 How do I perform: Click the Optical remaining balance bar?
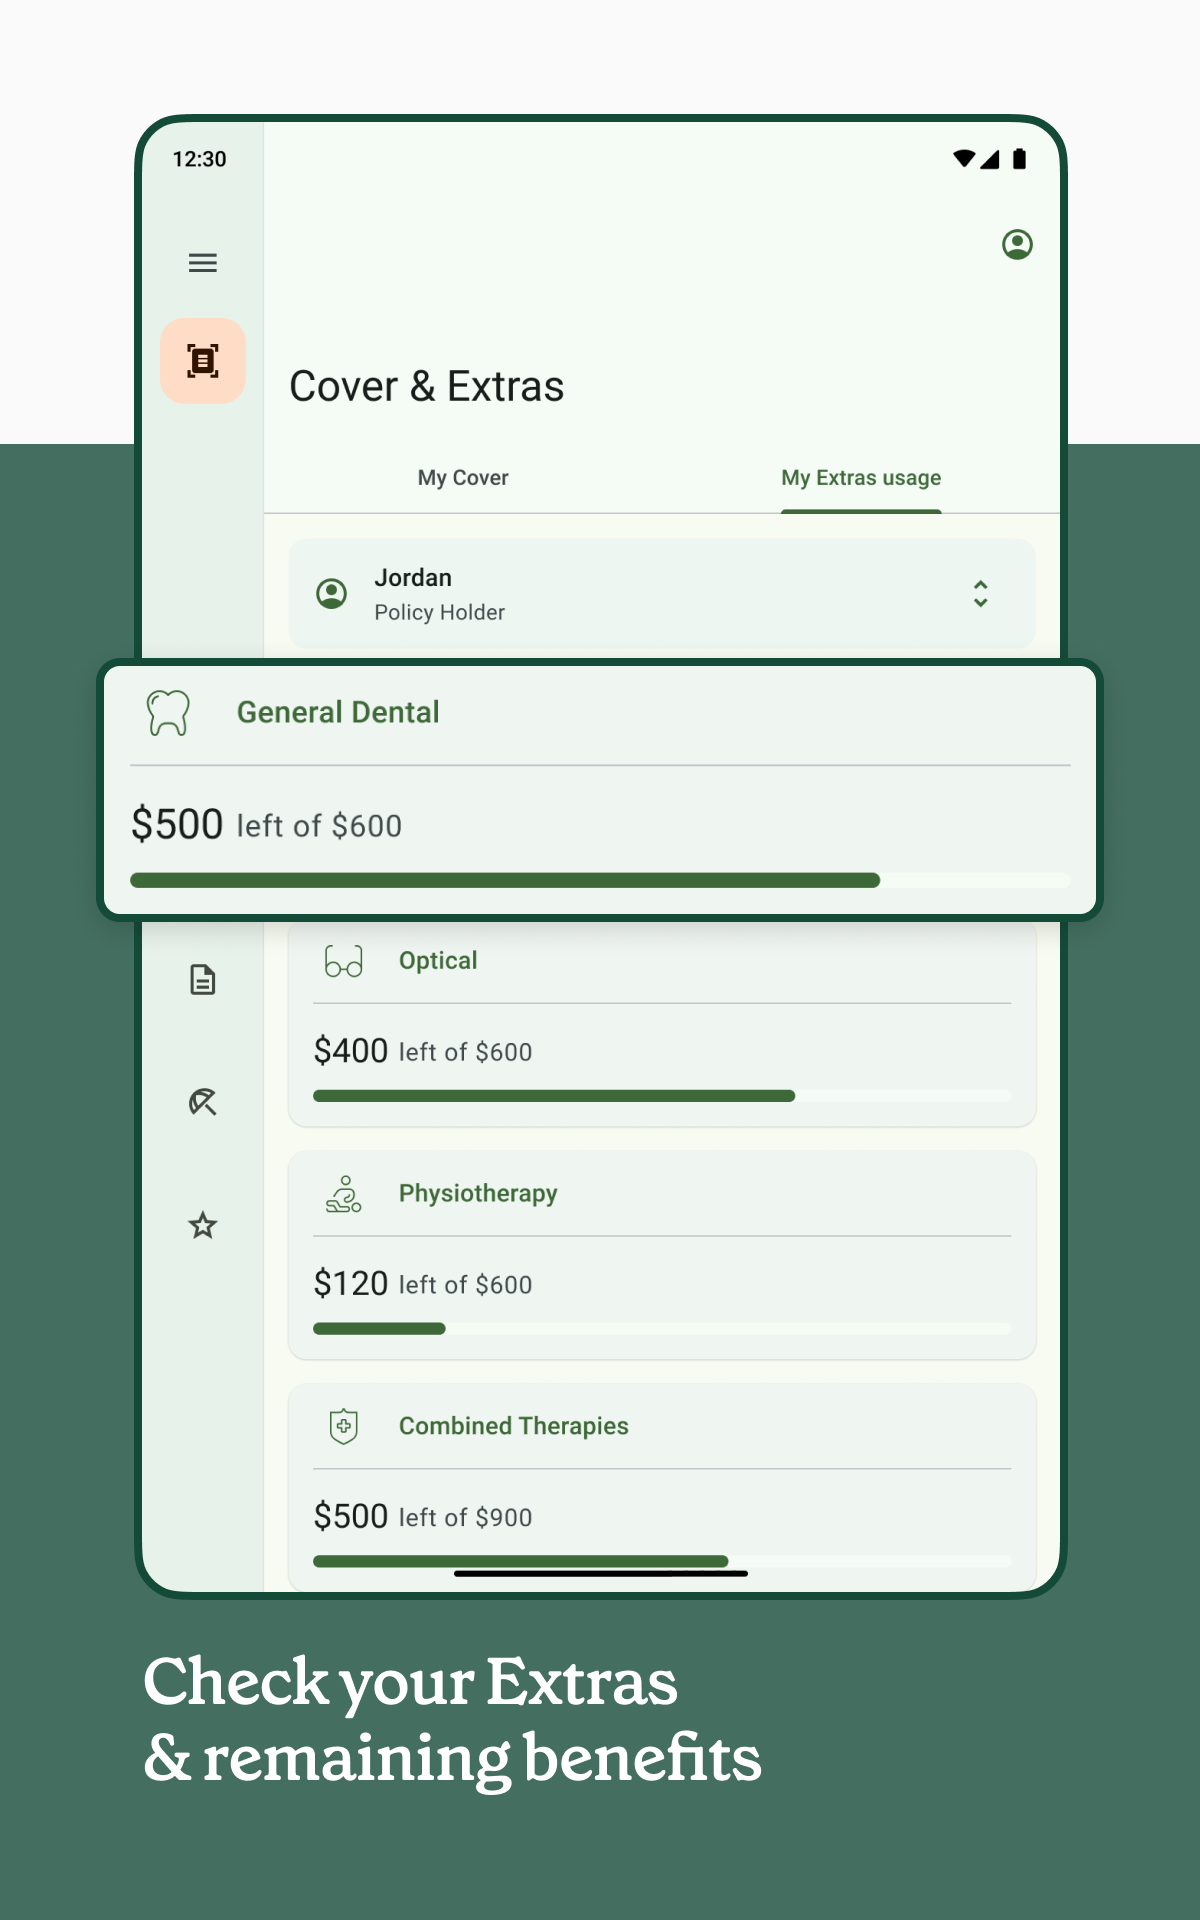[x=662, y=1096]
